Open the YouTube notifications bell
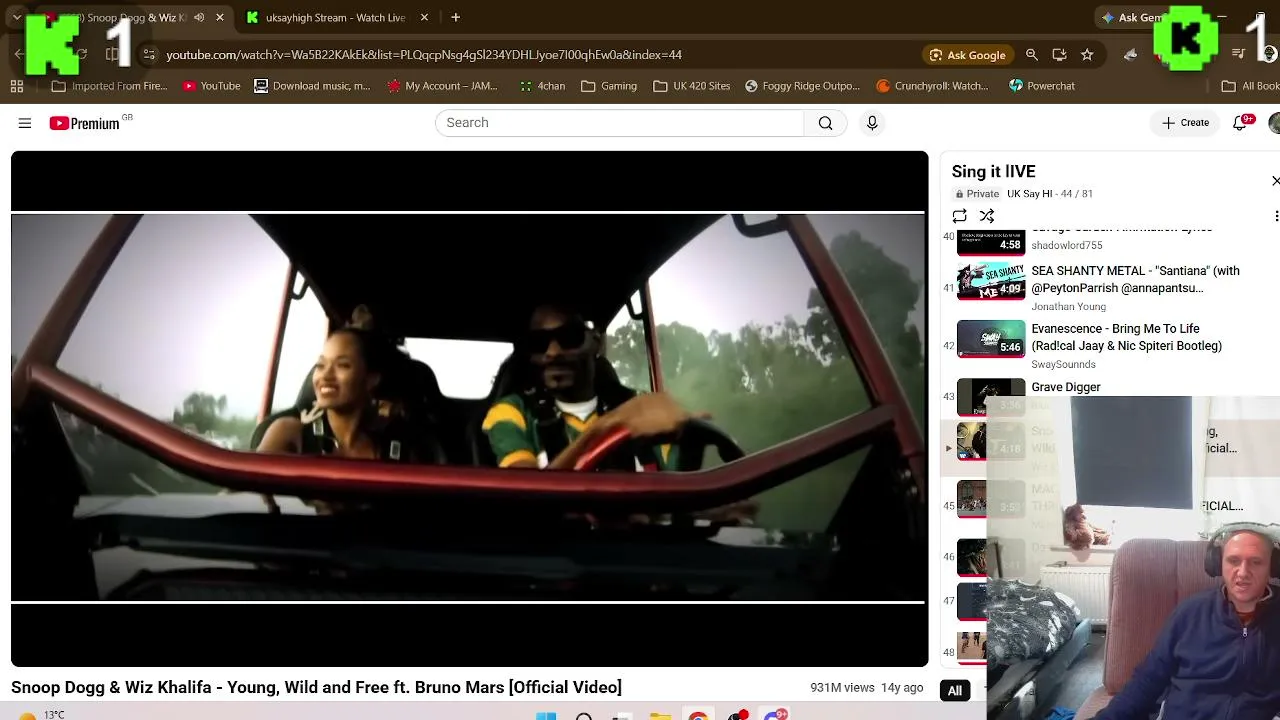The image size is (1280, 720). [1240, 123]
